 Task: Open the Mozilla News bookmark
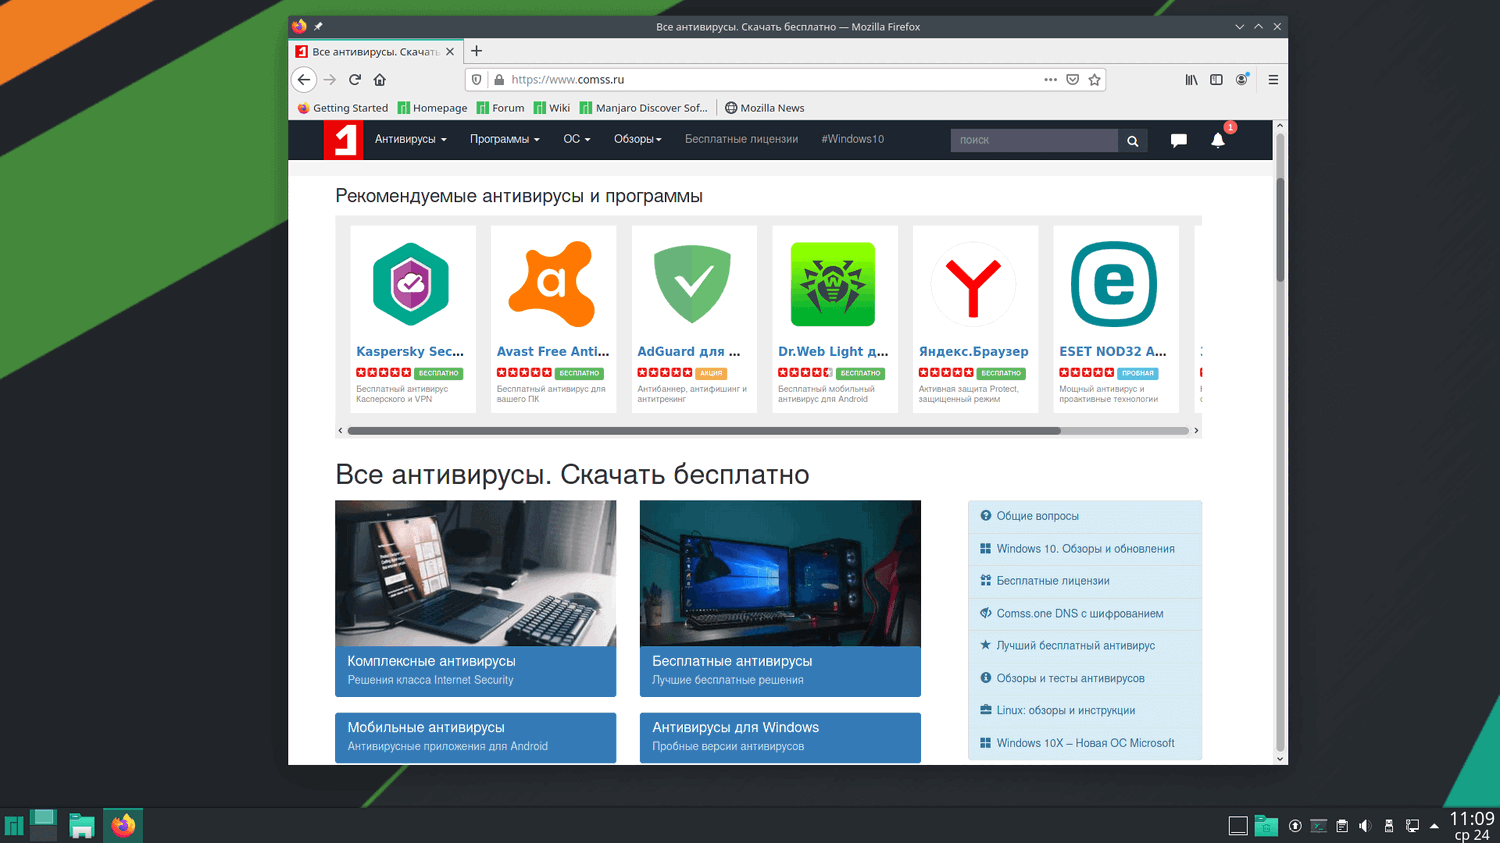pos(765,108)
